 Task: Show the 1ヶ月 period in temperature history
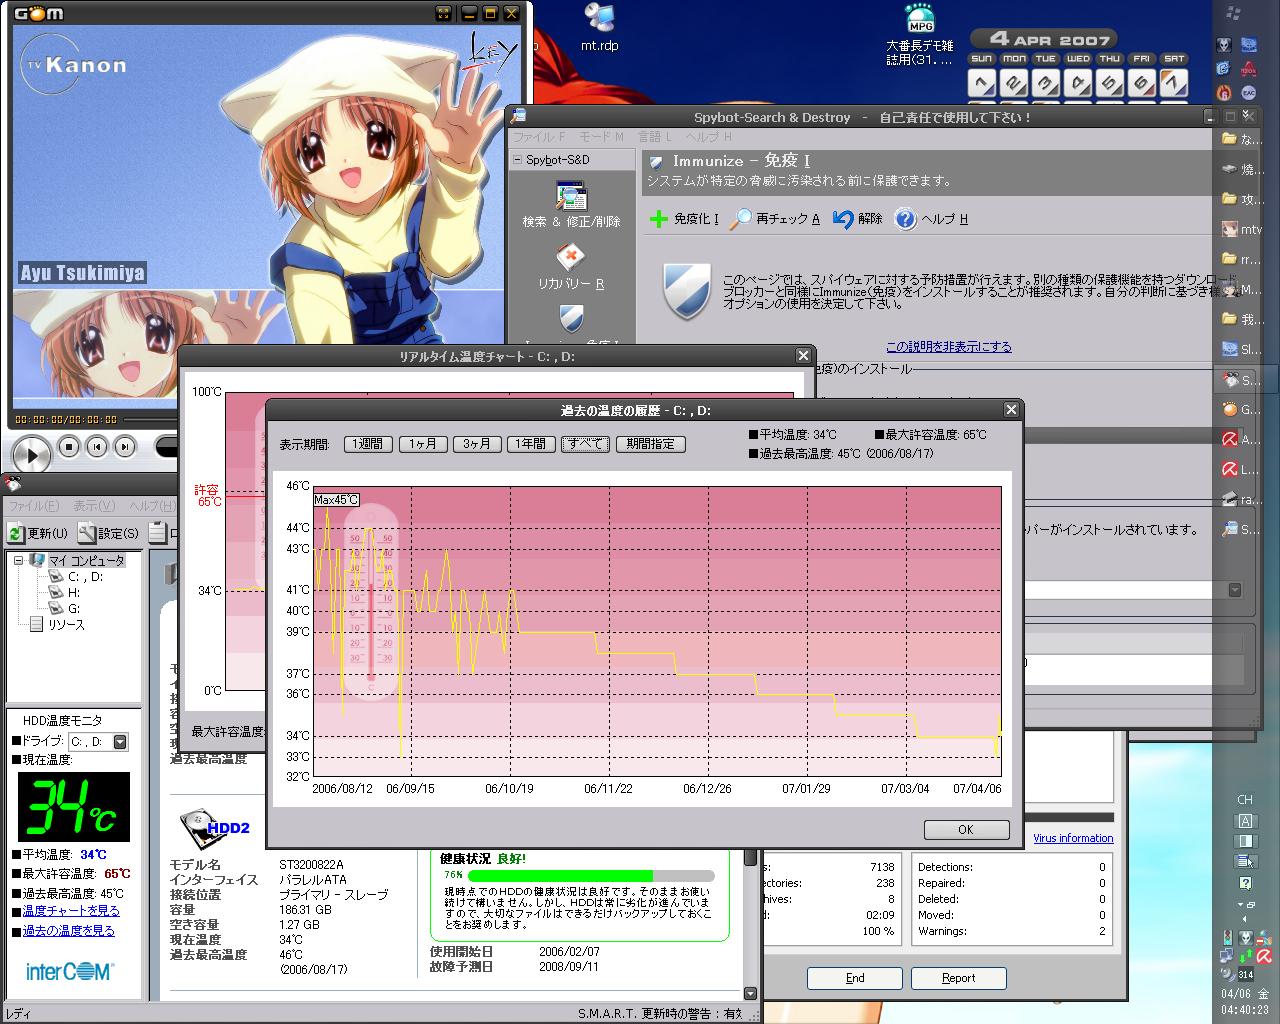[x=423, y=444]
